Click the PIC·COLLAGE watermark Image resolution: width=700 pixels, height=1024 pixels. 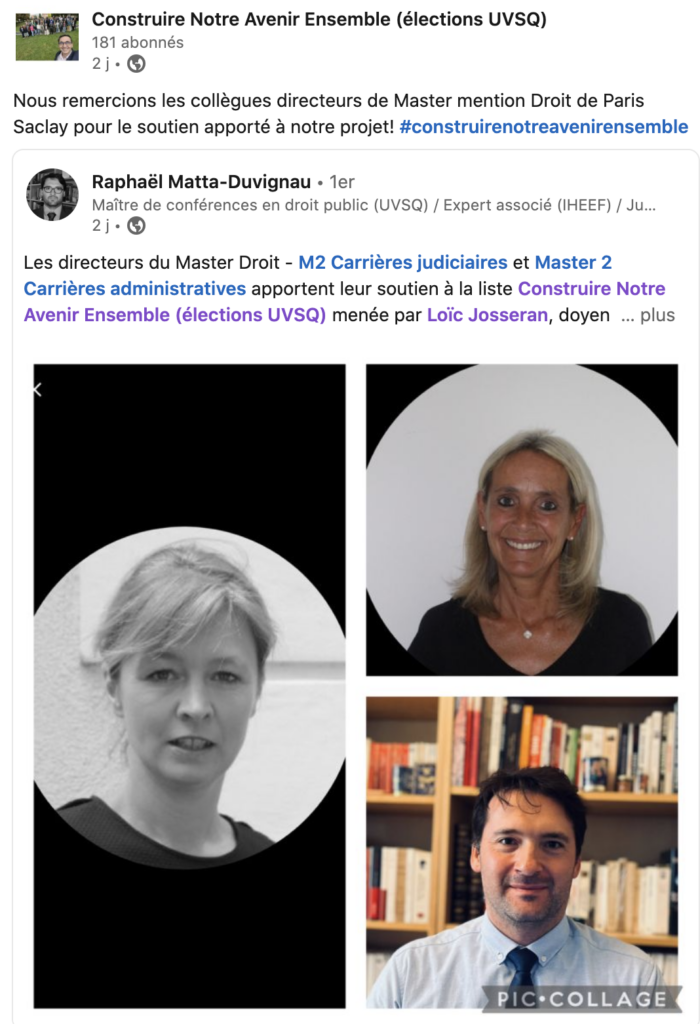pos(582,999)
